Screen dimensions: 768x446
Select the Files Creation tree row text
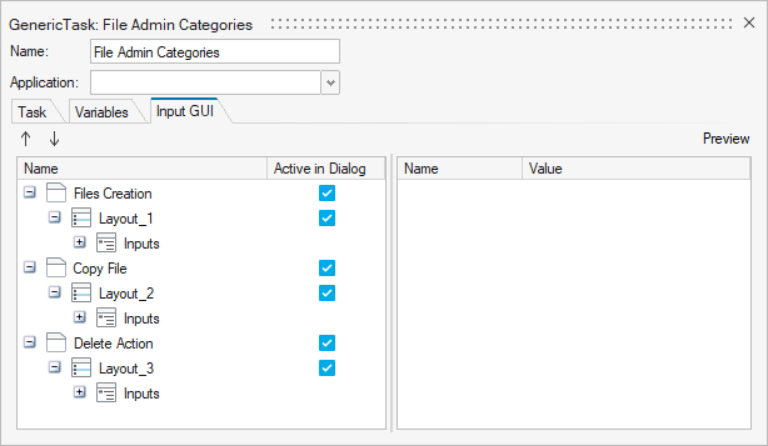[113, 193]
